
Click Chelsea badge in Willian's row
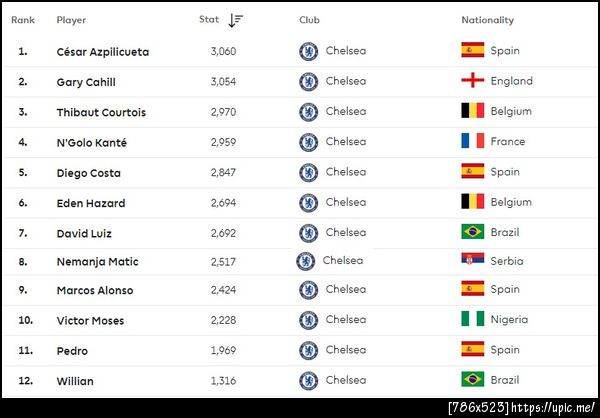click(x=309, y=380)
